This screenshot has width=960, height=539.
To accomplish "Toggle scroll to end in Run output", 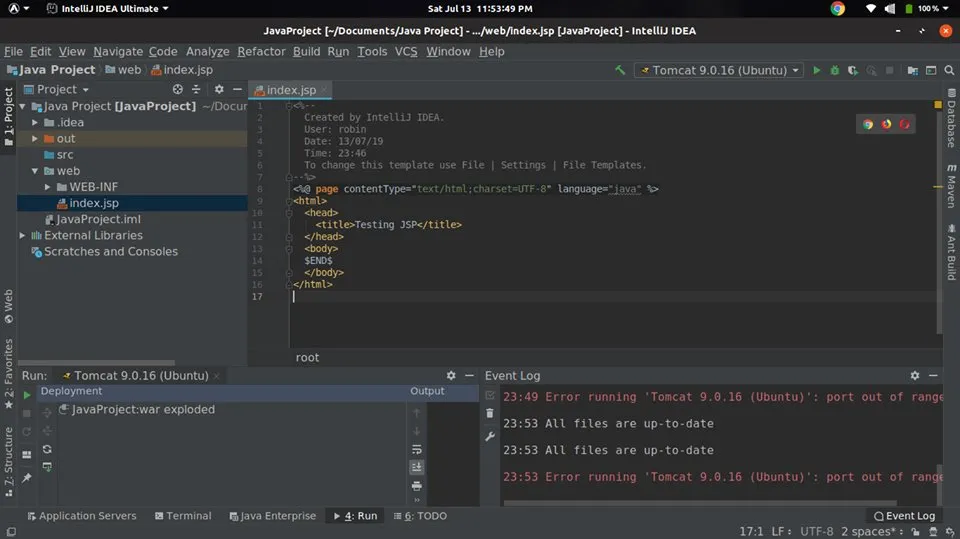I will tap(417, 467).
